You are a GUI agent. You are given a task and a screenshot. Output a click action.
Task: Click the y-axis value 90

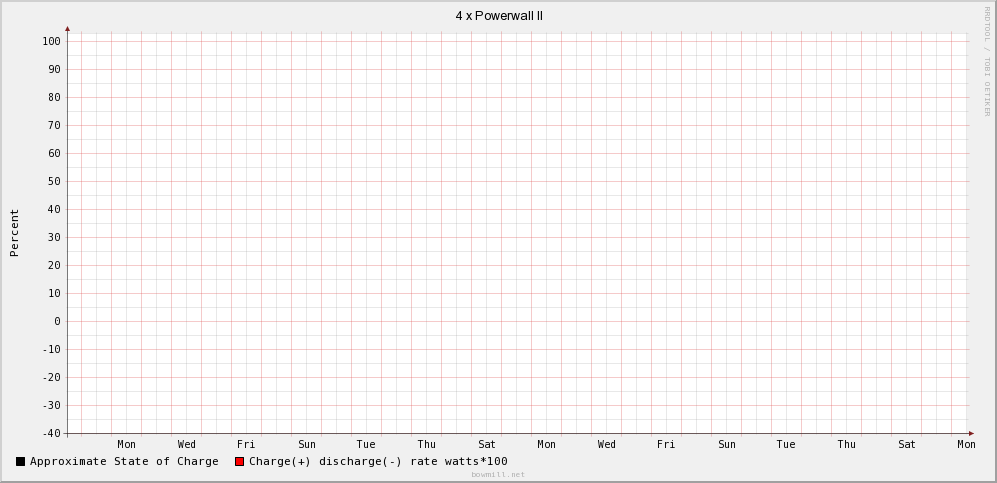pyautogui.click(x=54, y=69)
